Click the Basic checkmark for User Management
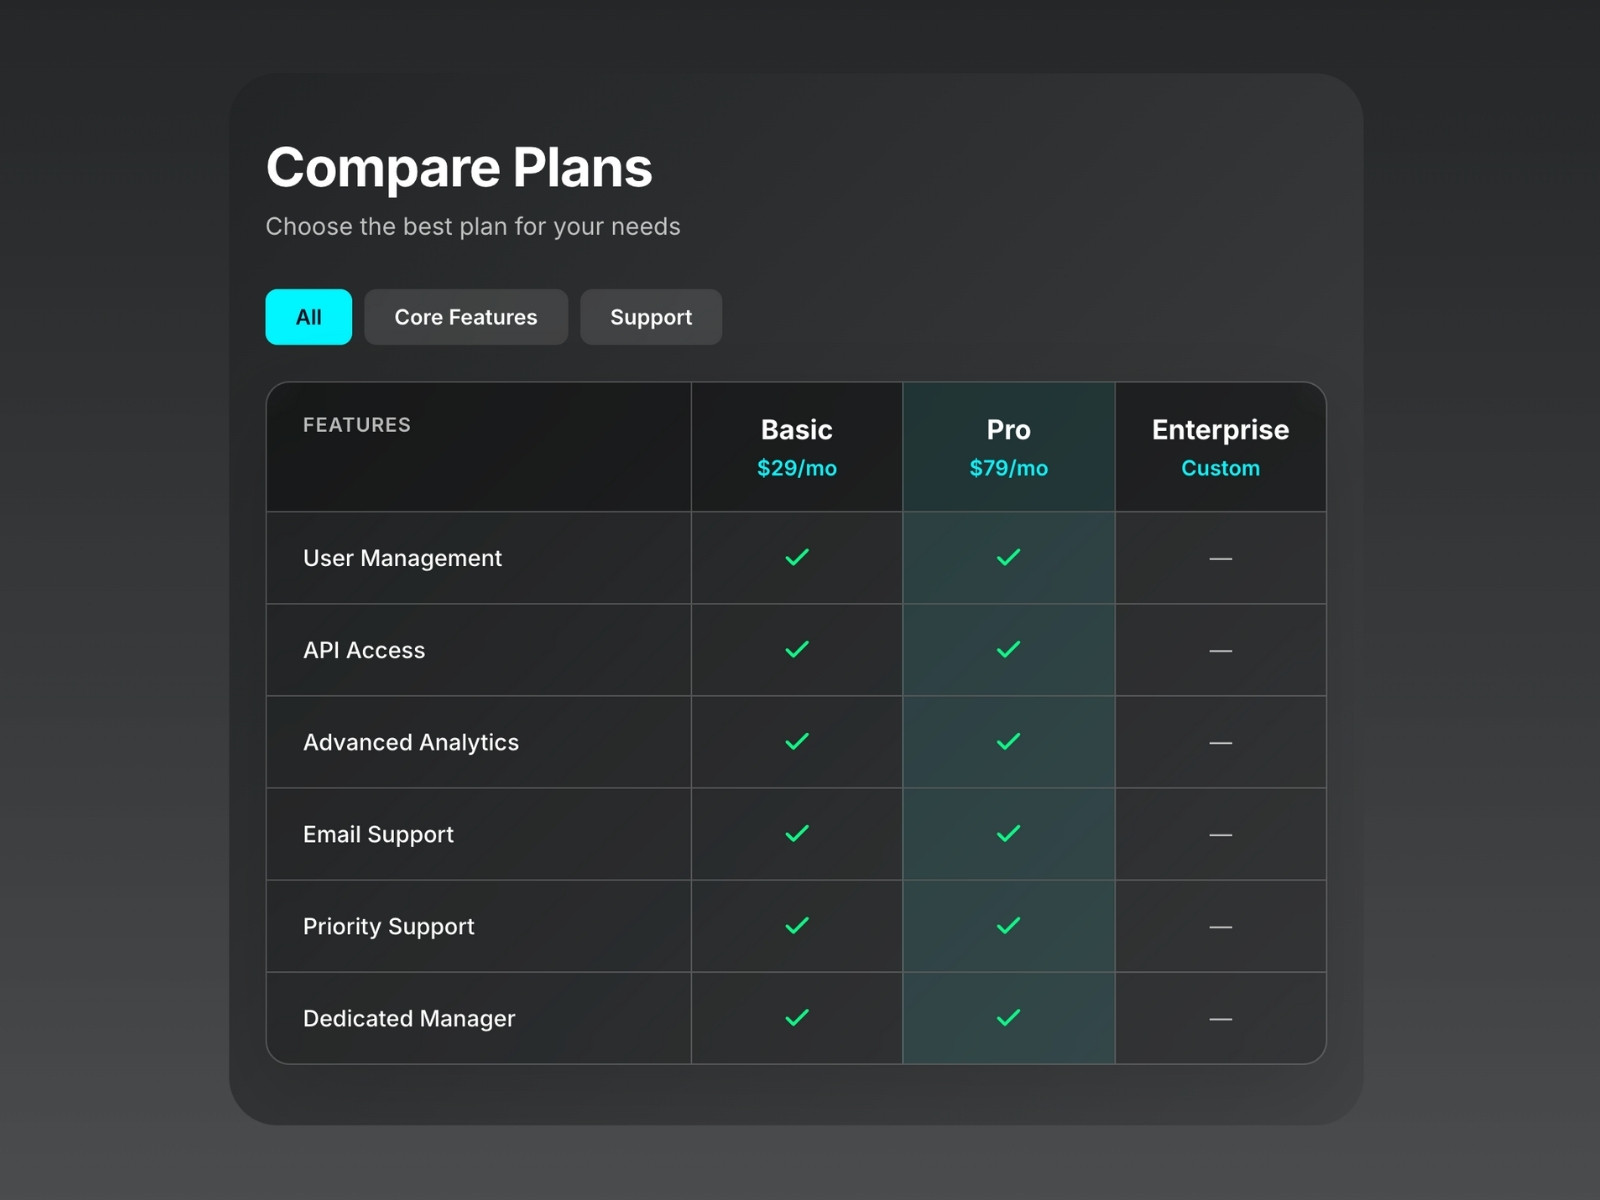The image size is (1600, 1200). tap(797, 558)
